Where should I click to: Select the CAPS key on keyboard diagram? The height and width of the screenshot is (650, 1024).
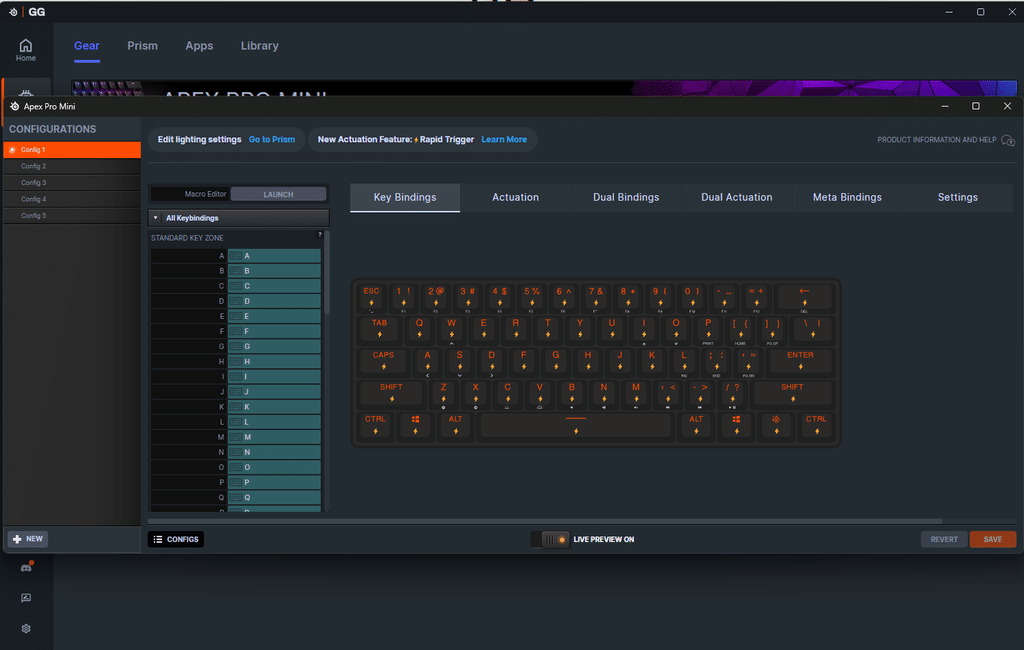(383, 361)
